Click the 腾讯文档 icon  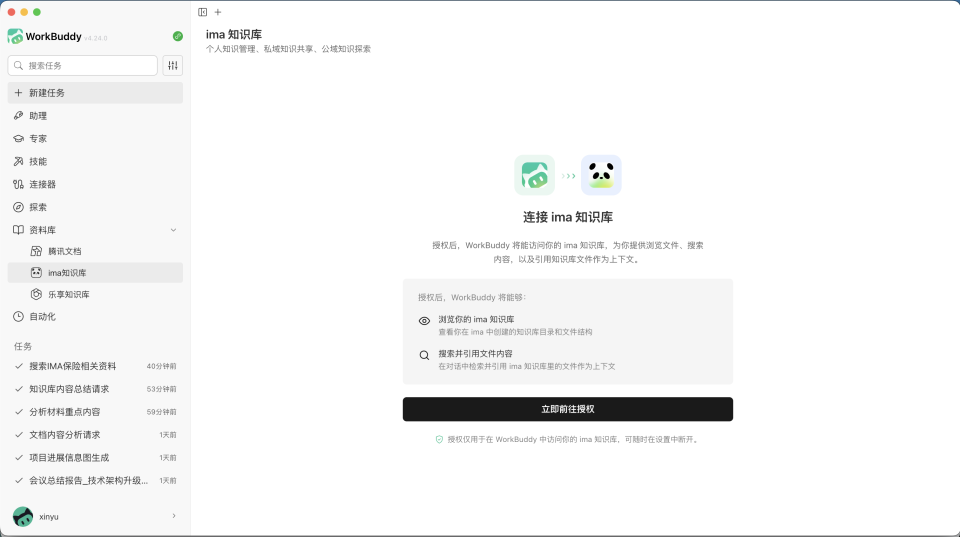click(x=36, y=251)
